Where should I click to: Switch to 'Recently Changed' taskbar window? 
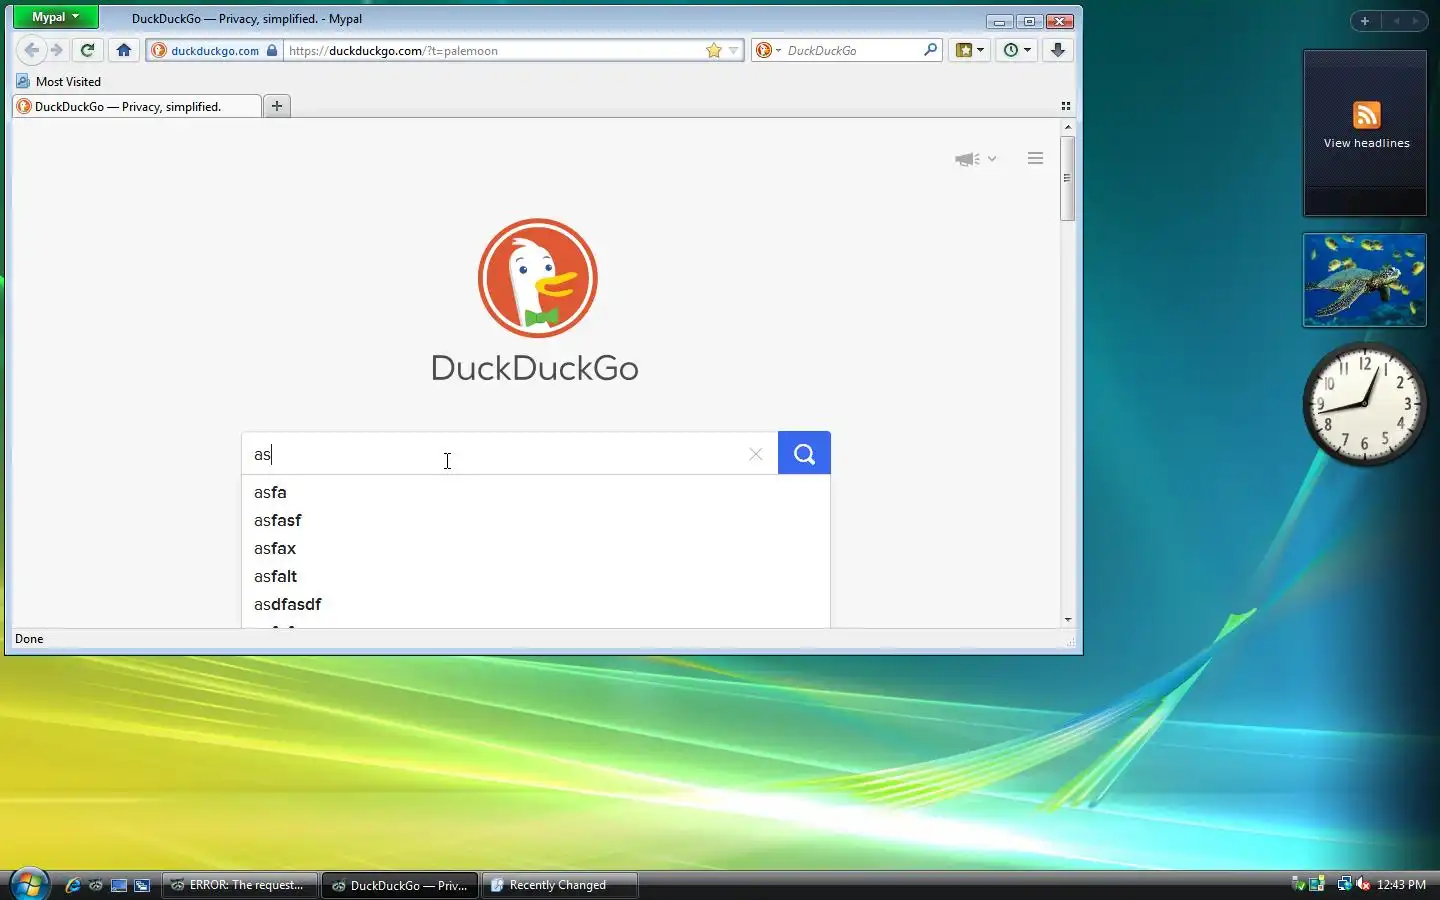[560, 885]
